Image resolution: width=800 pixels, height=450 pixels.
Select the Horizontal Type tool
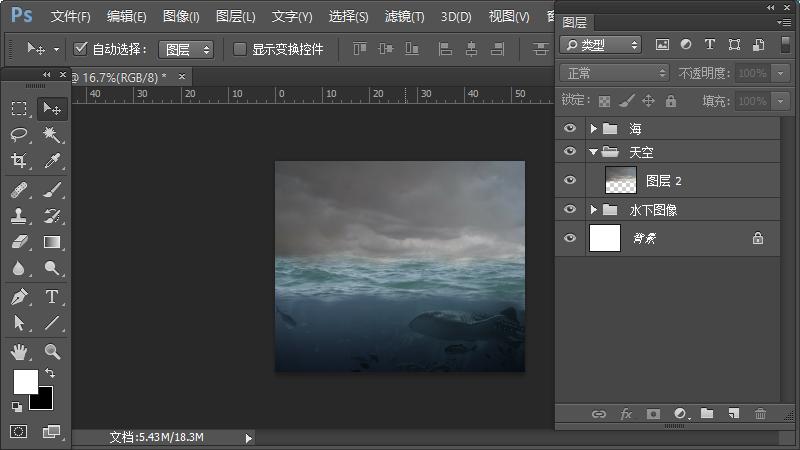(52, 296)
